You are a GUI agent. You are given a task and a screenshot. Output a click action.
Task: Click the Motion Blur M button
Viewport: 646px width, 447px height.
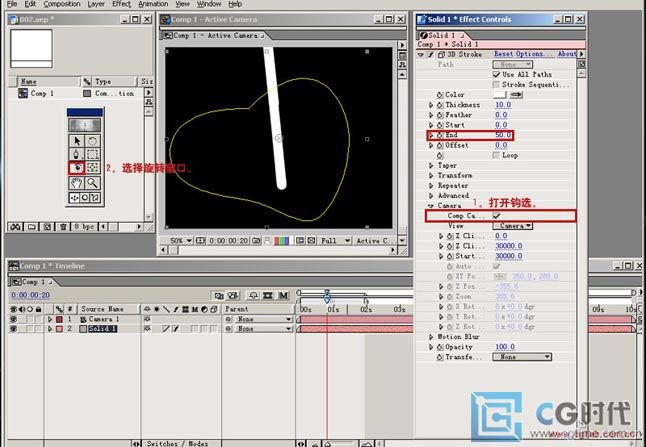click(283, 295)
